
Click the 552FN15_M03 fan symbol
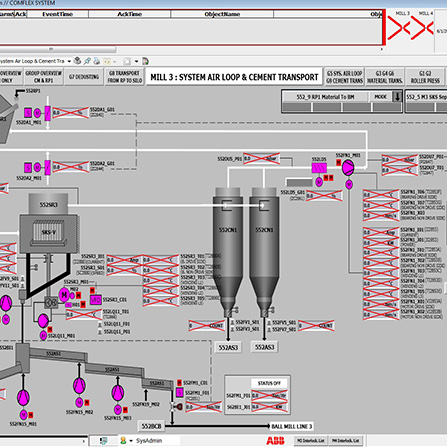coord(118,393)
